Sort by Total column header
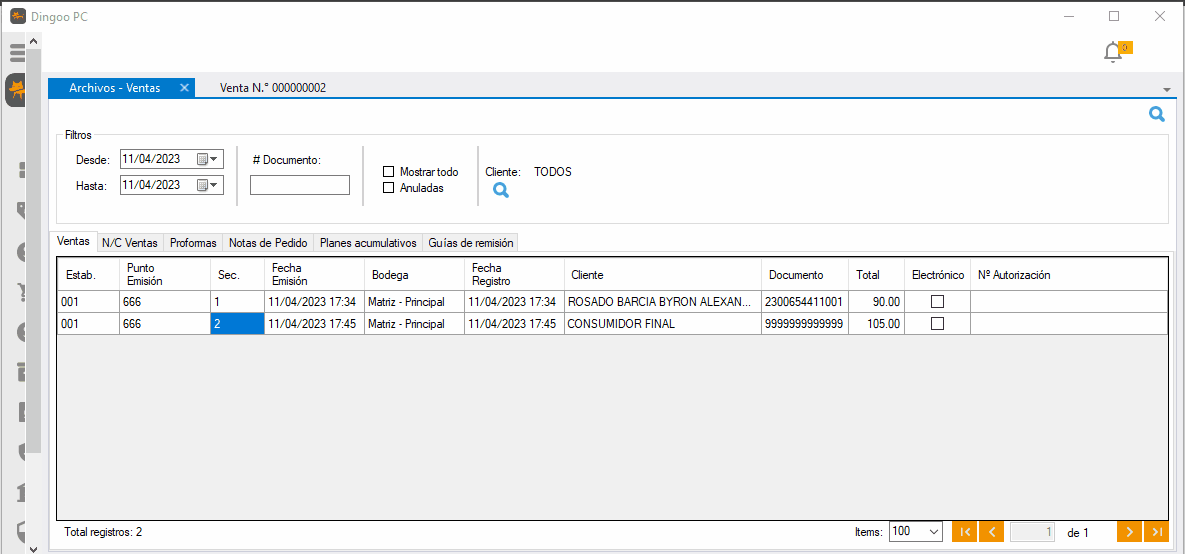1185x554 pixels. pyautogui.click(x=877, y=274)
